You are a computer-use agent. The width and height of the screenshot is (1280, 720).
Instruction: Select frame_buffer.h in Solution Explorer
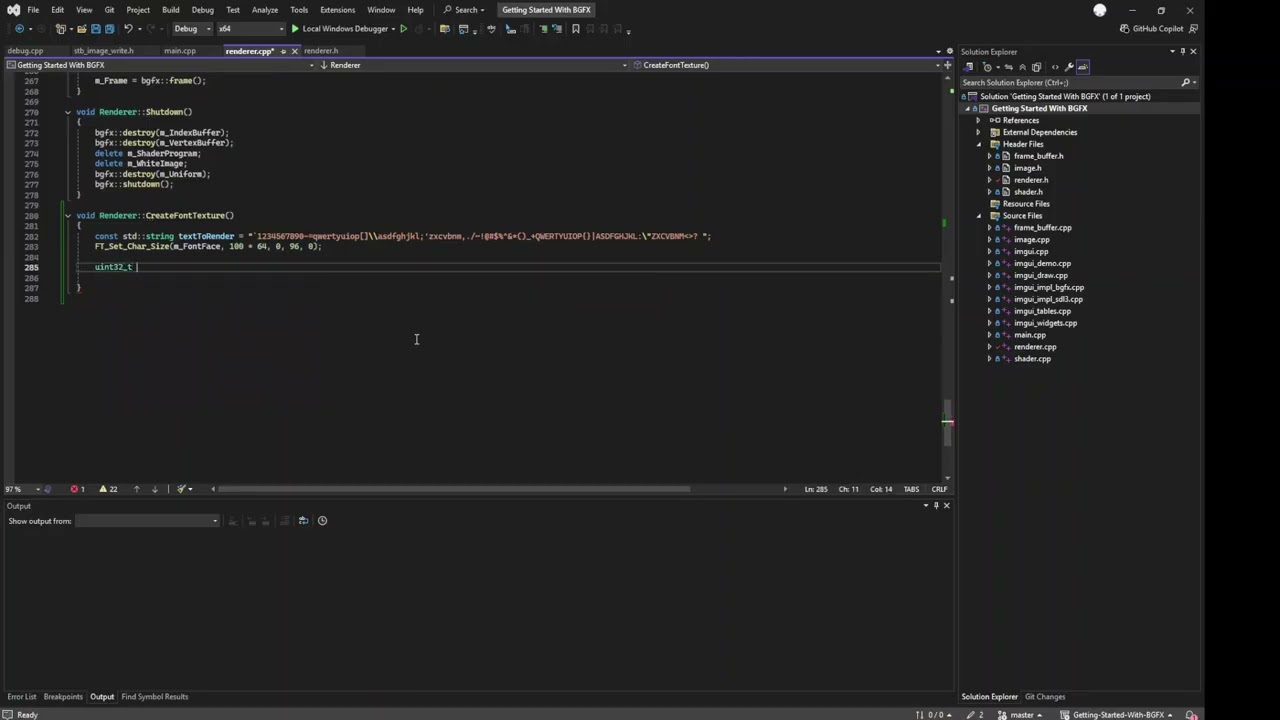1038,156
